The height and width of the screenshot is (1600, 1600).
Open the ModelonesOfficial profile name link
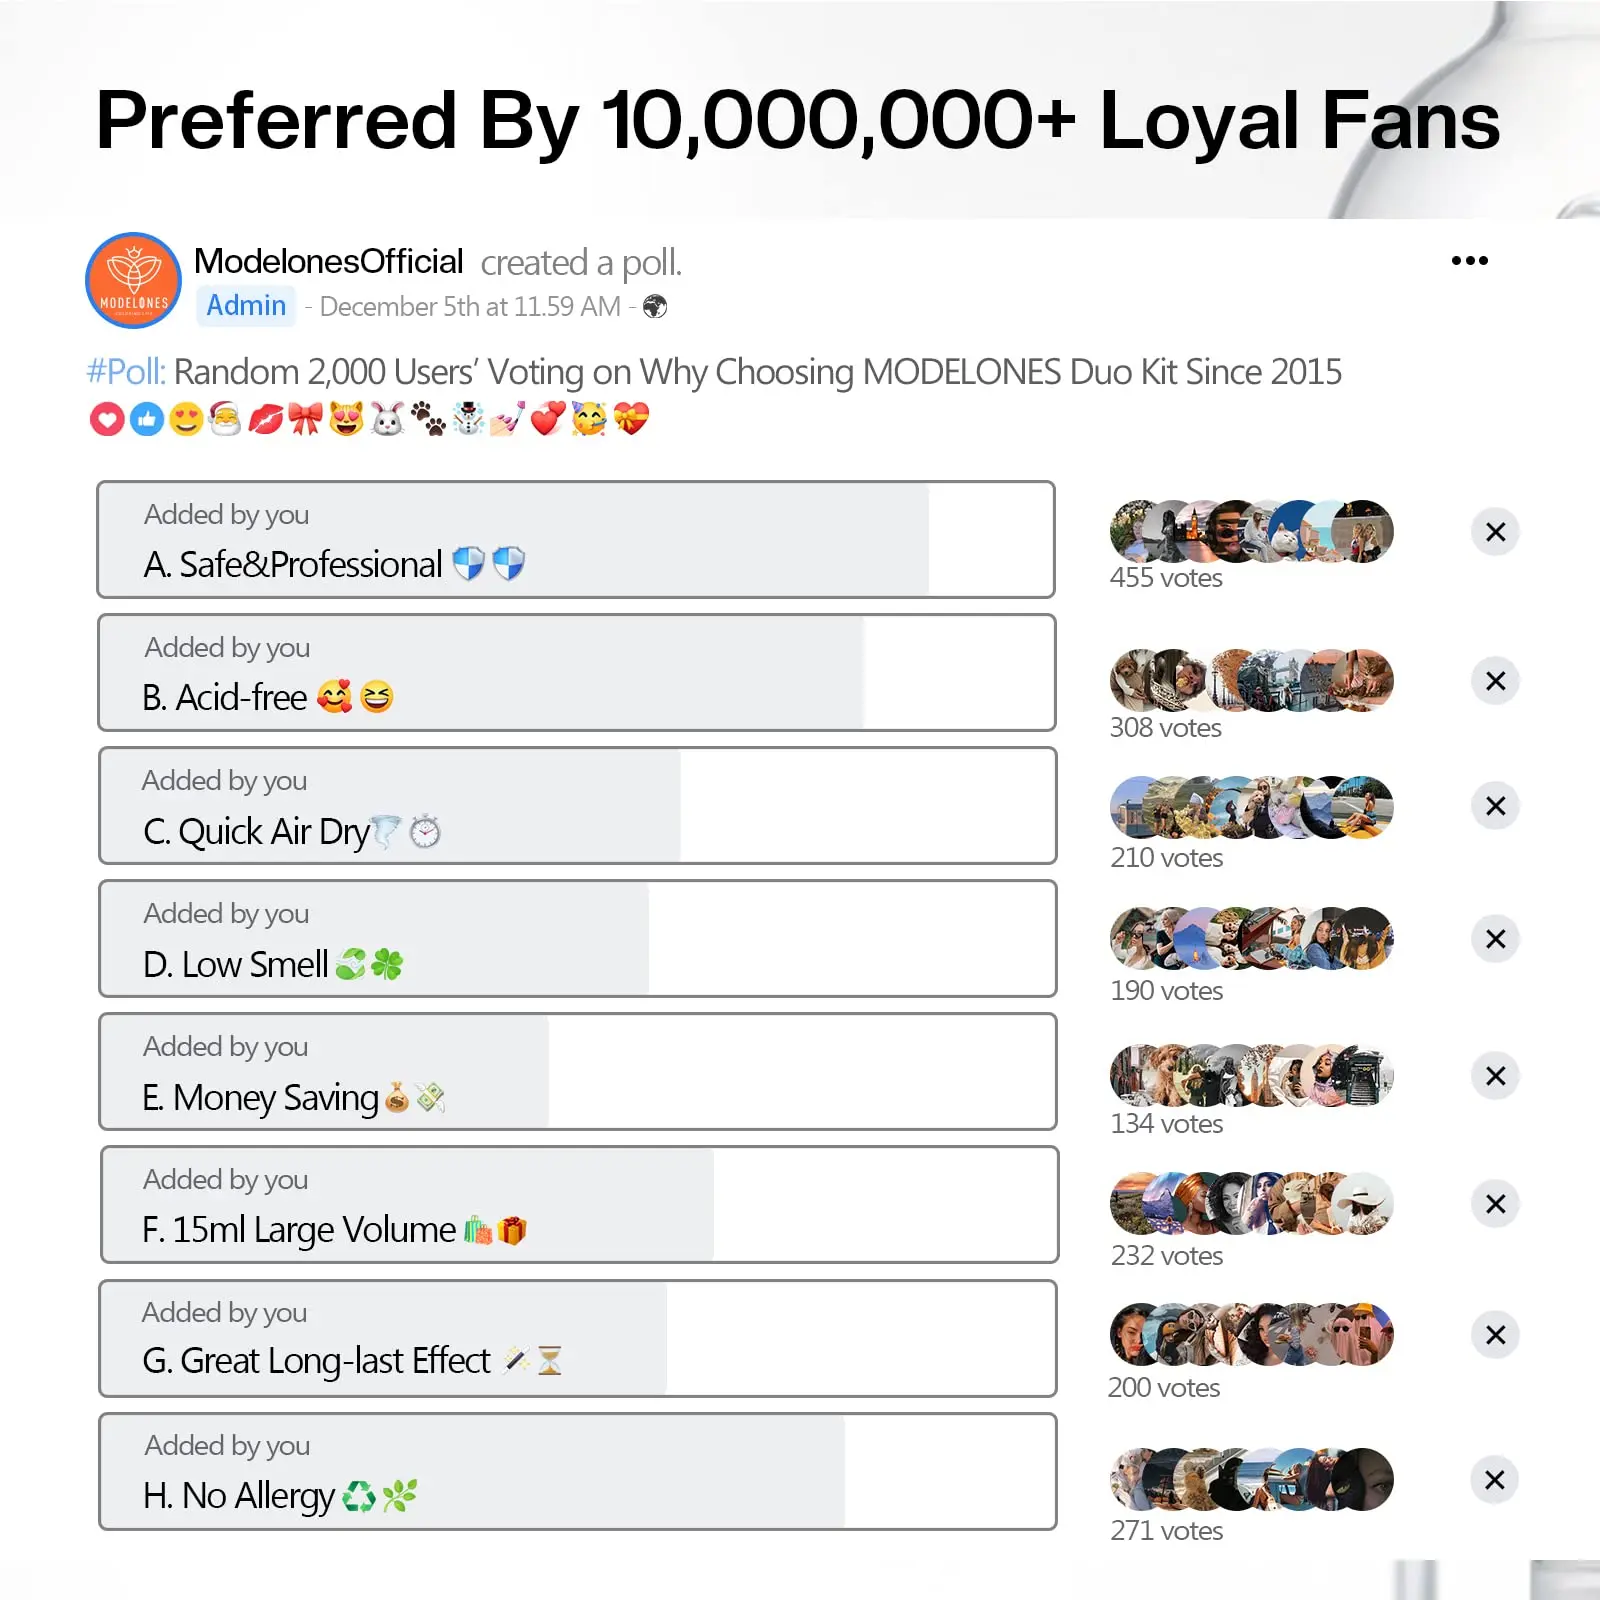click(x=328, y=262)
